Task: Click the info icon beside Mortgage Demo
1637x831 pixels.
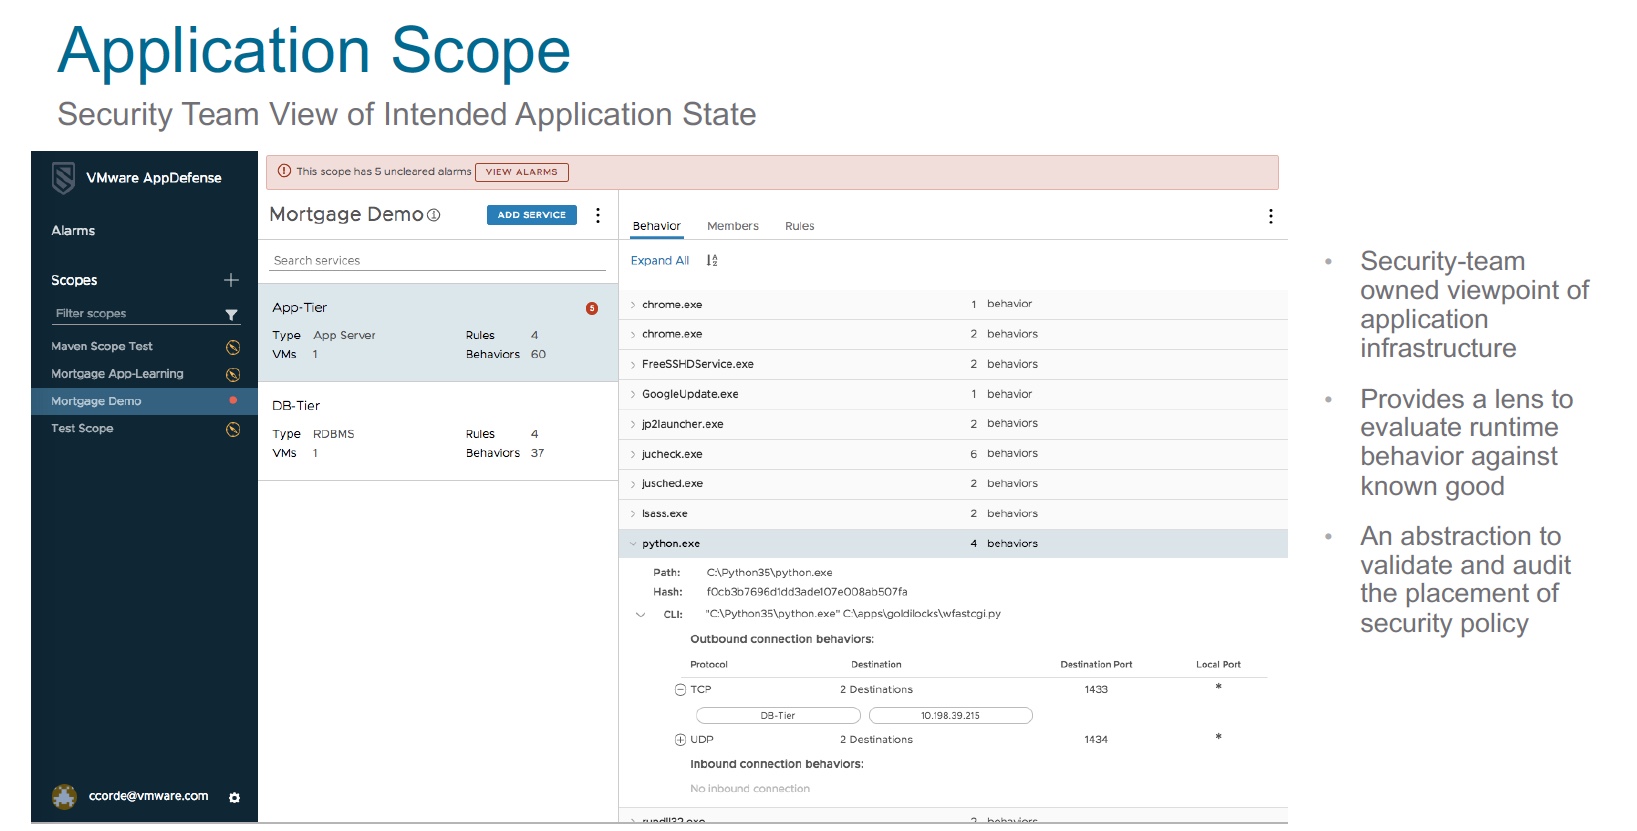Action: (x=434, y=215)
